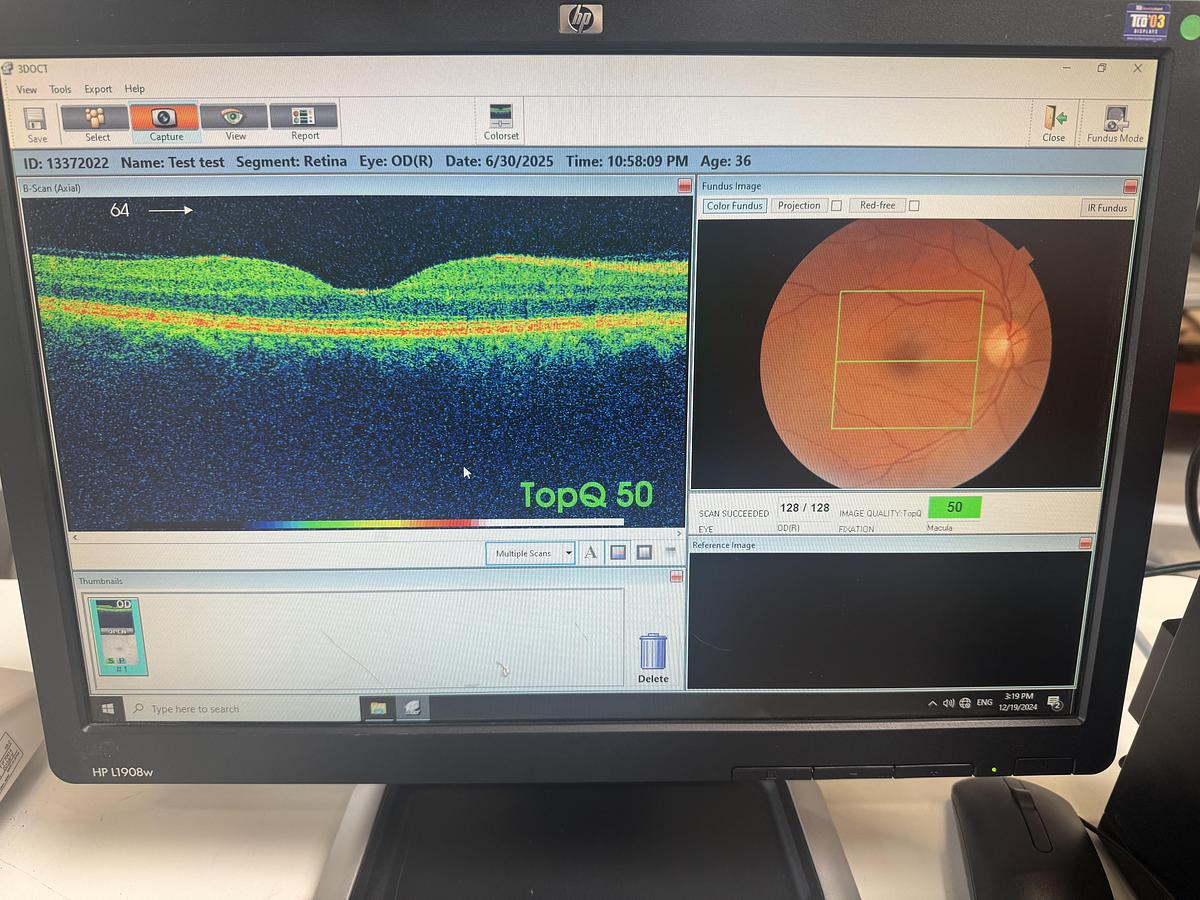
Task: Open View mode using the eye icon
Action: coord(236,117)
